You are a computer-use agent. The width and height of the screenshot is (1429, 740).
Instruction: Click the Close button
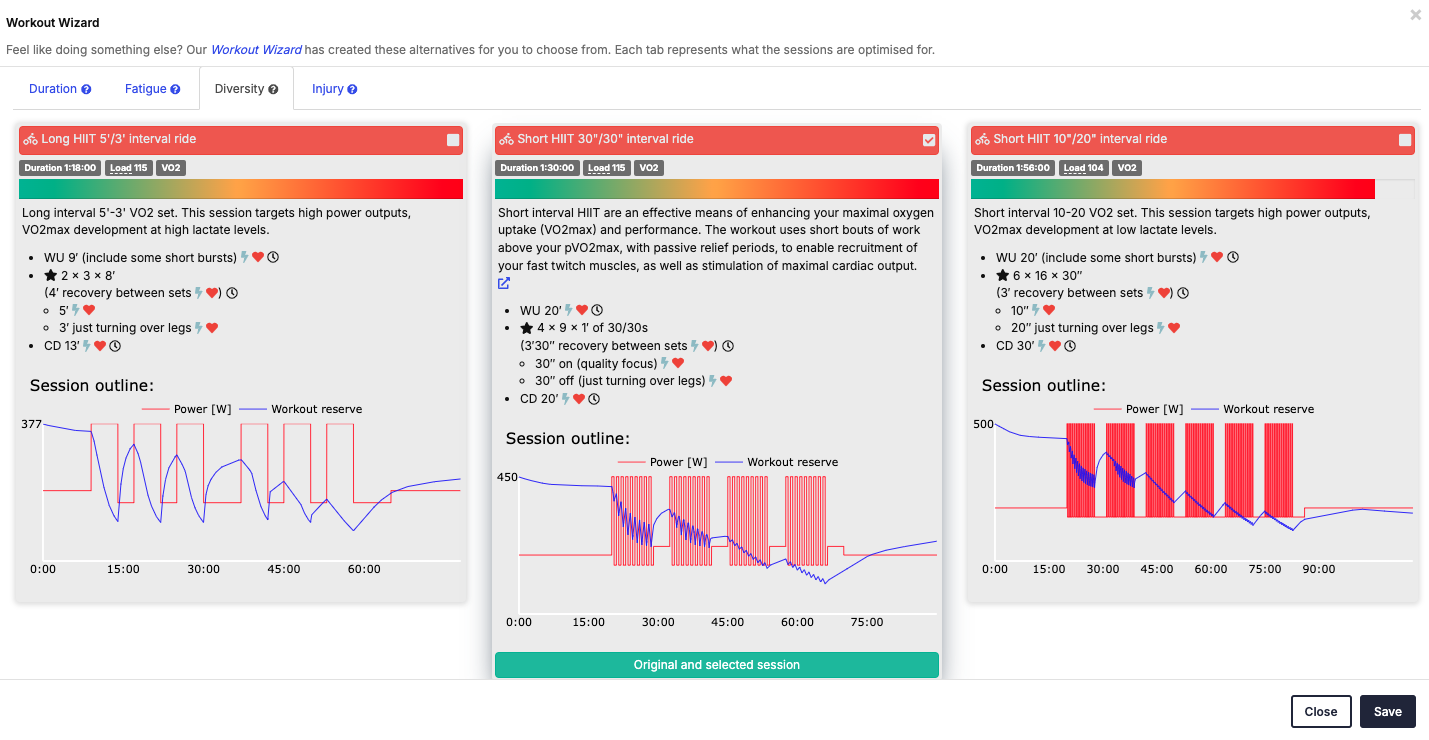(x=1321, y=711)
